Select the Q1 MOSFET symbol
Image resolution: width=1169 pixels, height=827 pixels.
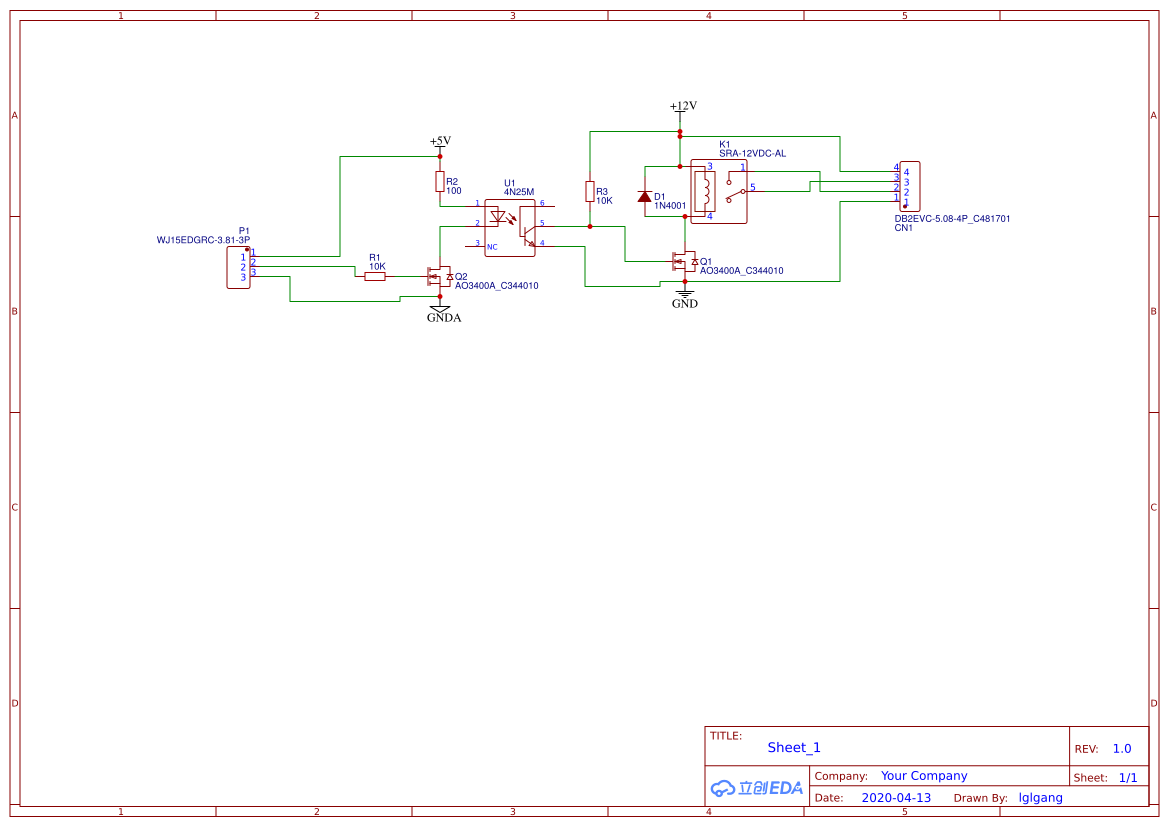coord(684,261)
